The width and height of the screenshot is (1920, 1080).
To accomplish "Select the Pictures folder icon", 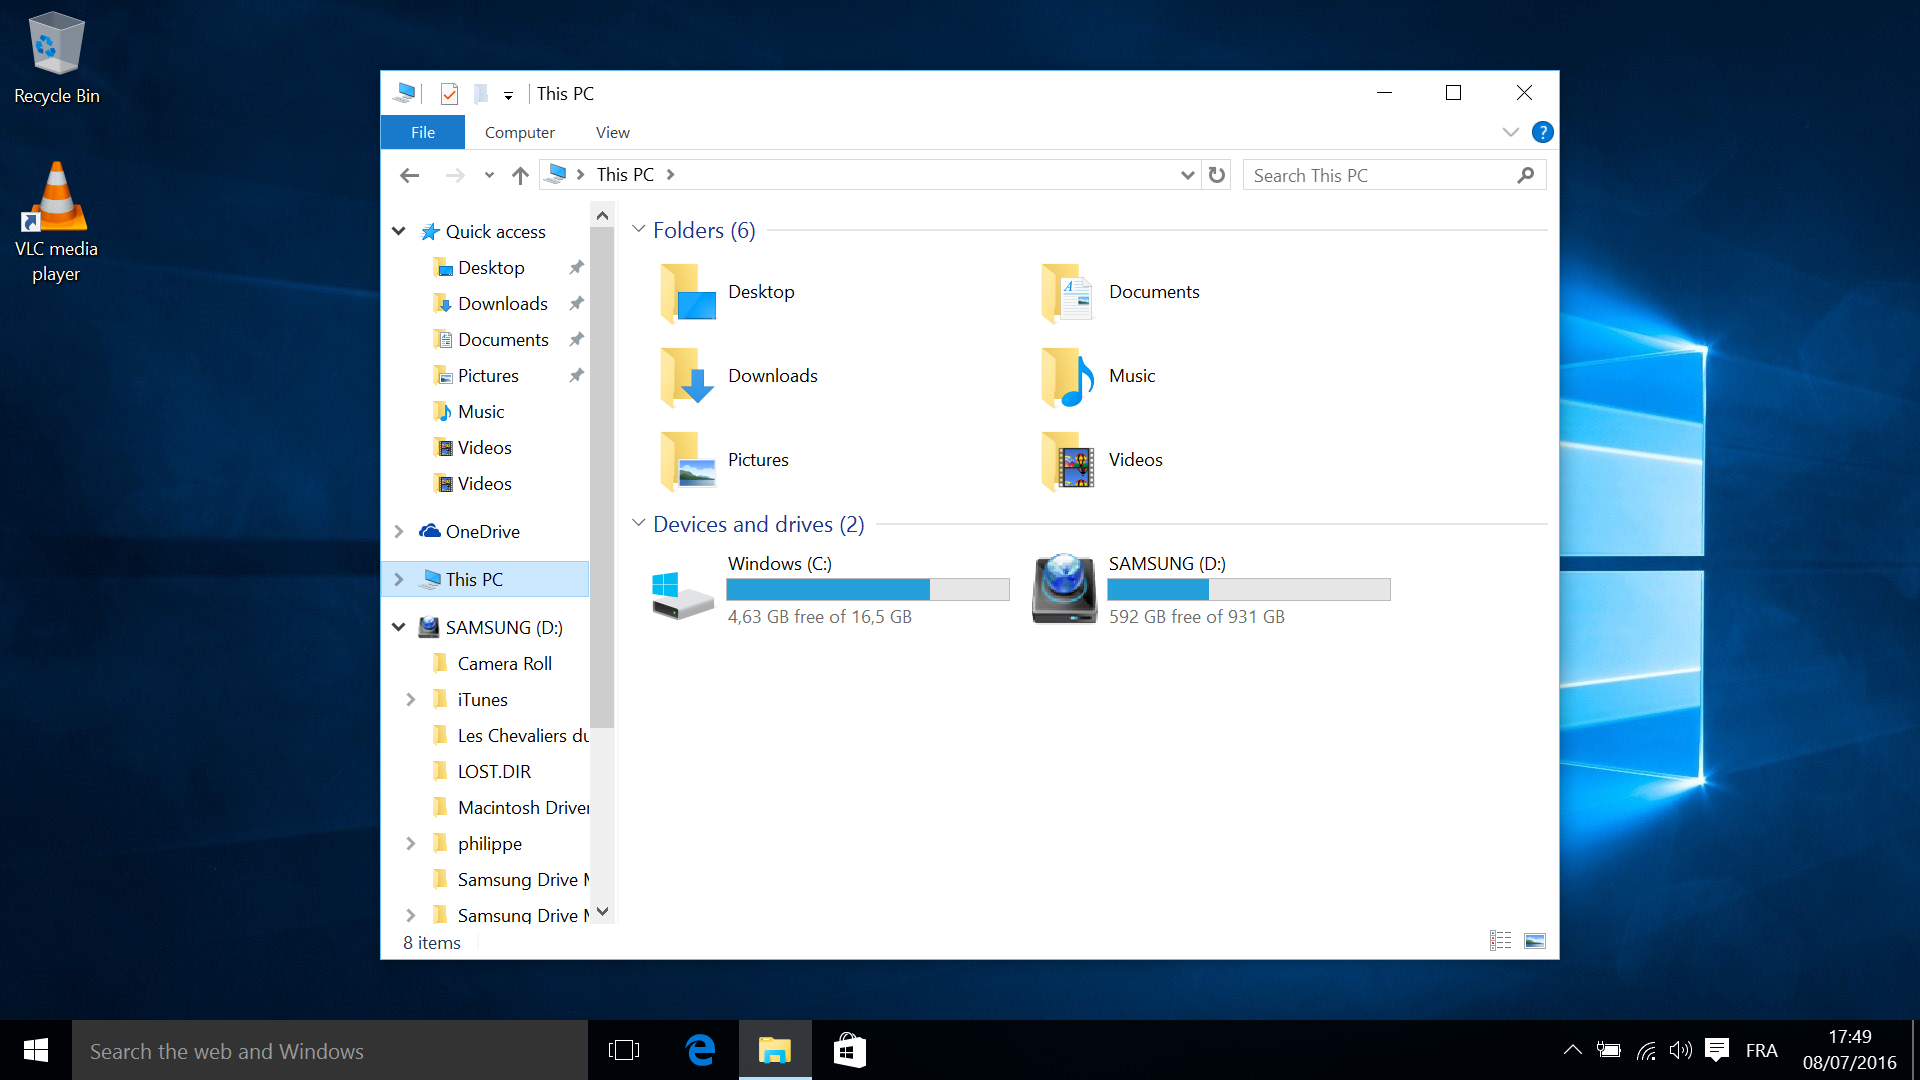I will pyautogui.click(x=688, y=460).
